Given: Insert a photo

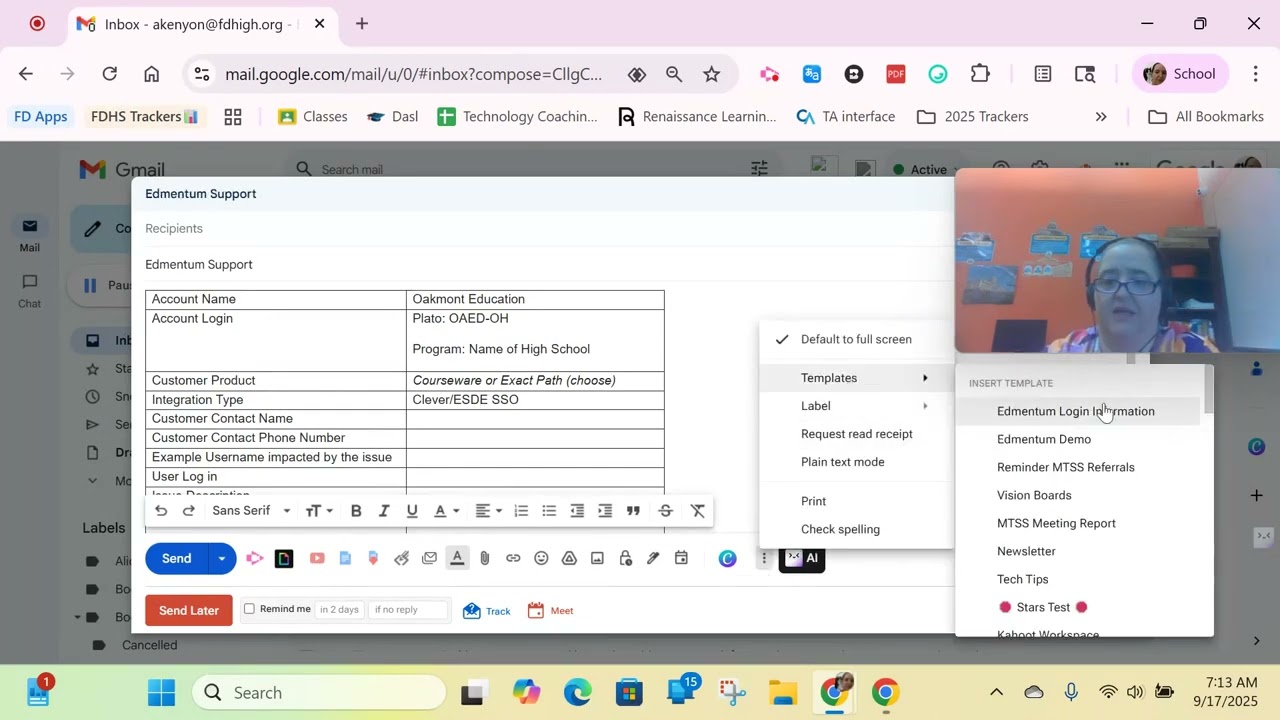Looking at the screenshot, I should point(597,558).
